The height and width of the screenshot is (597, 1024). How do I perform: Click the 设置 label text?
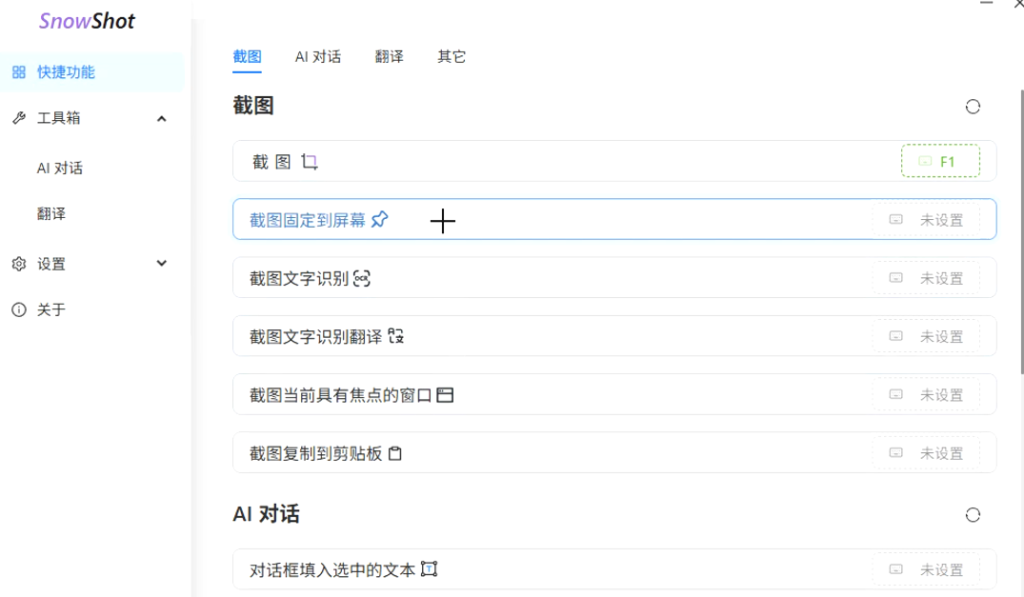point(51,264)
